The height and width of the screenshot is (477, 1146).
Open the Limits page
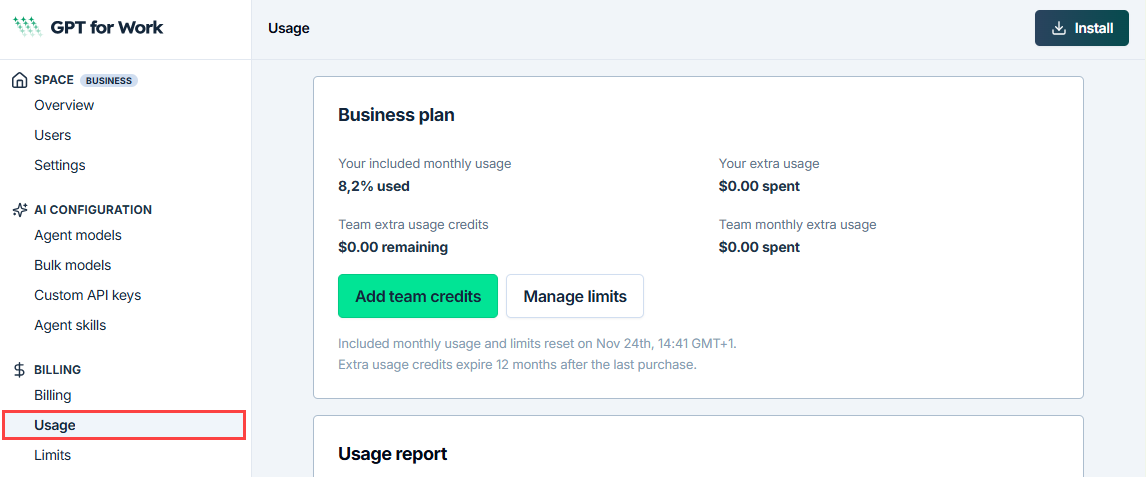[x=53, y=455]
